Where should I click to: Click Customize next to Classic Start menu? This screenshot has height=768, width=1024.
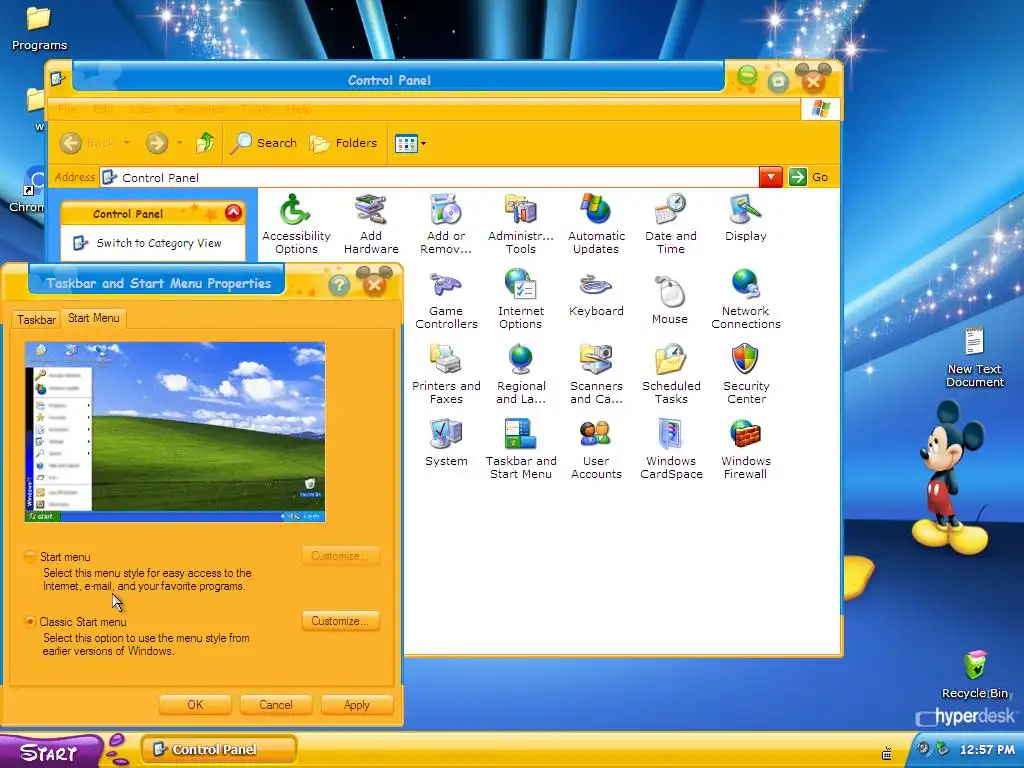pos(340,620)
